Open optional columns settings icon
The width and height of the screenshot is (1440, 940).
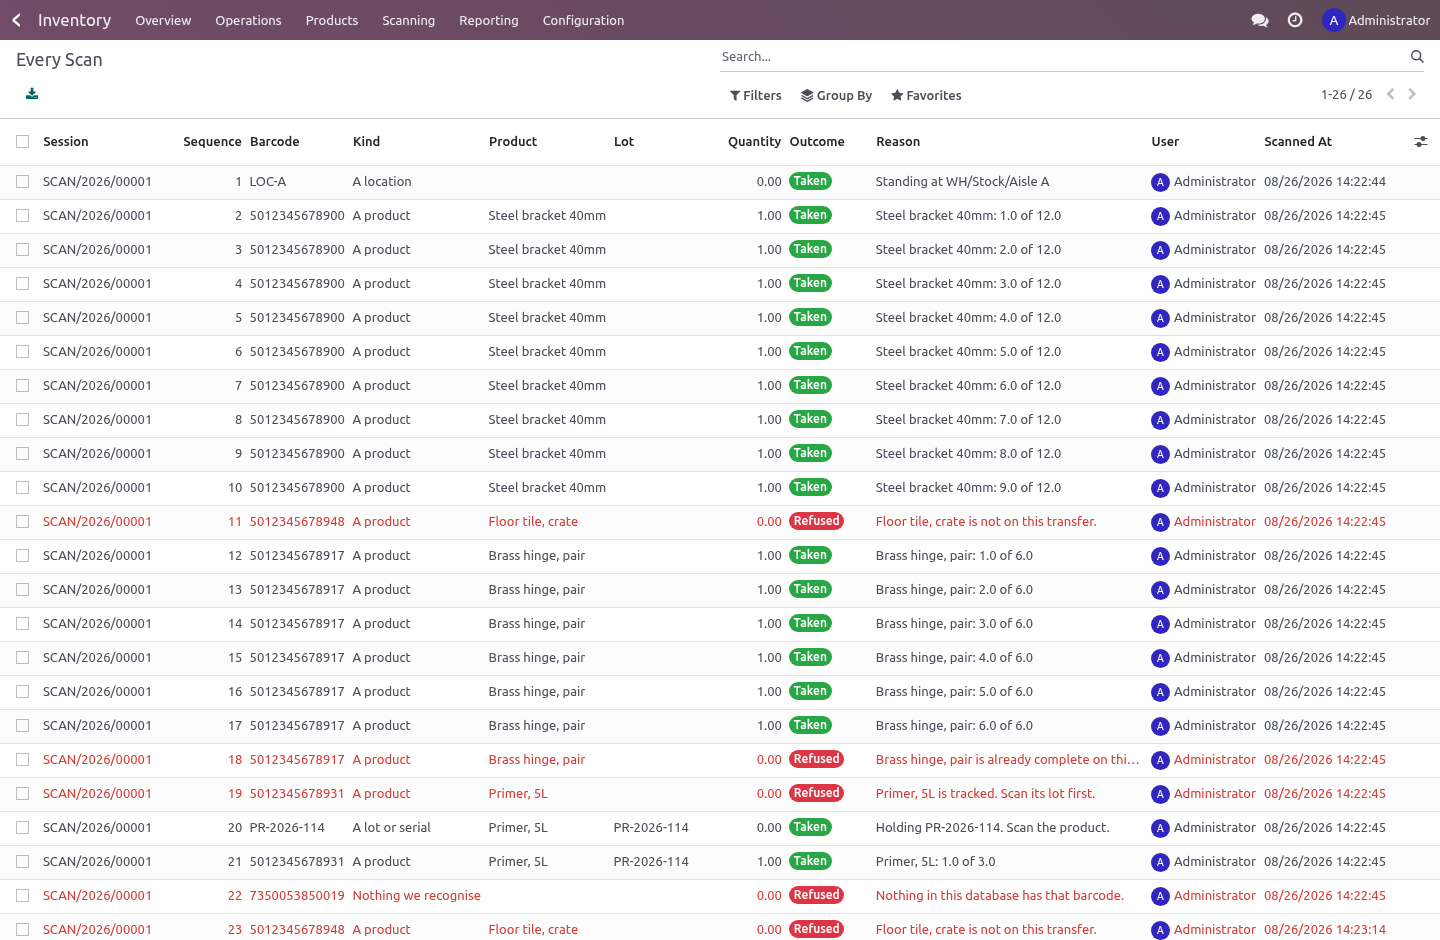click(x=1420, y=142)
